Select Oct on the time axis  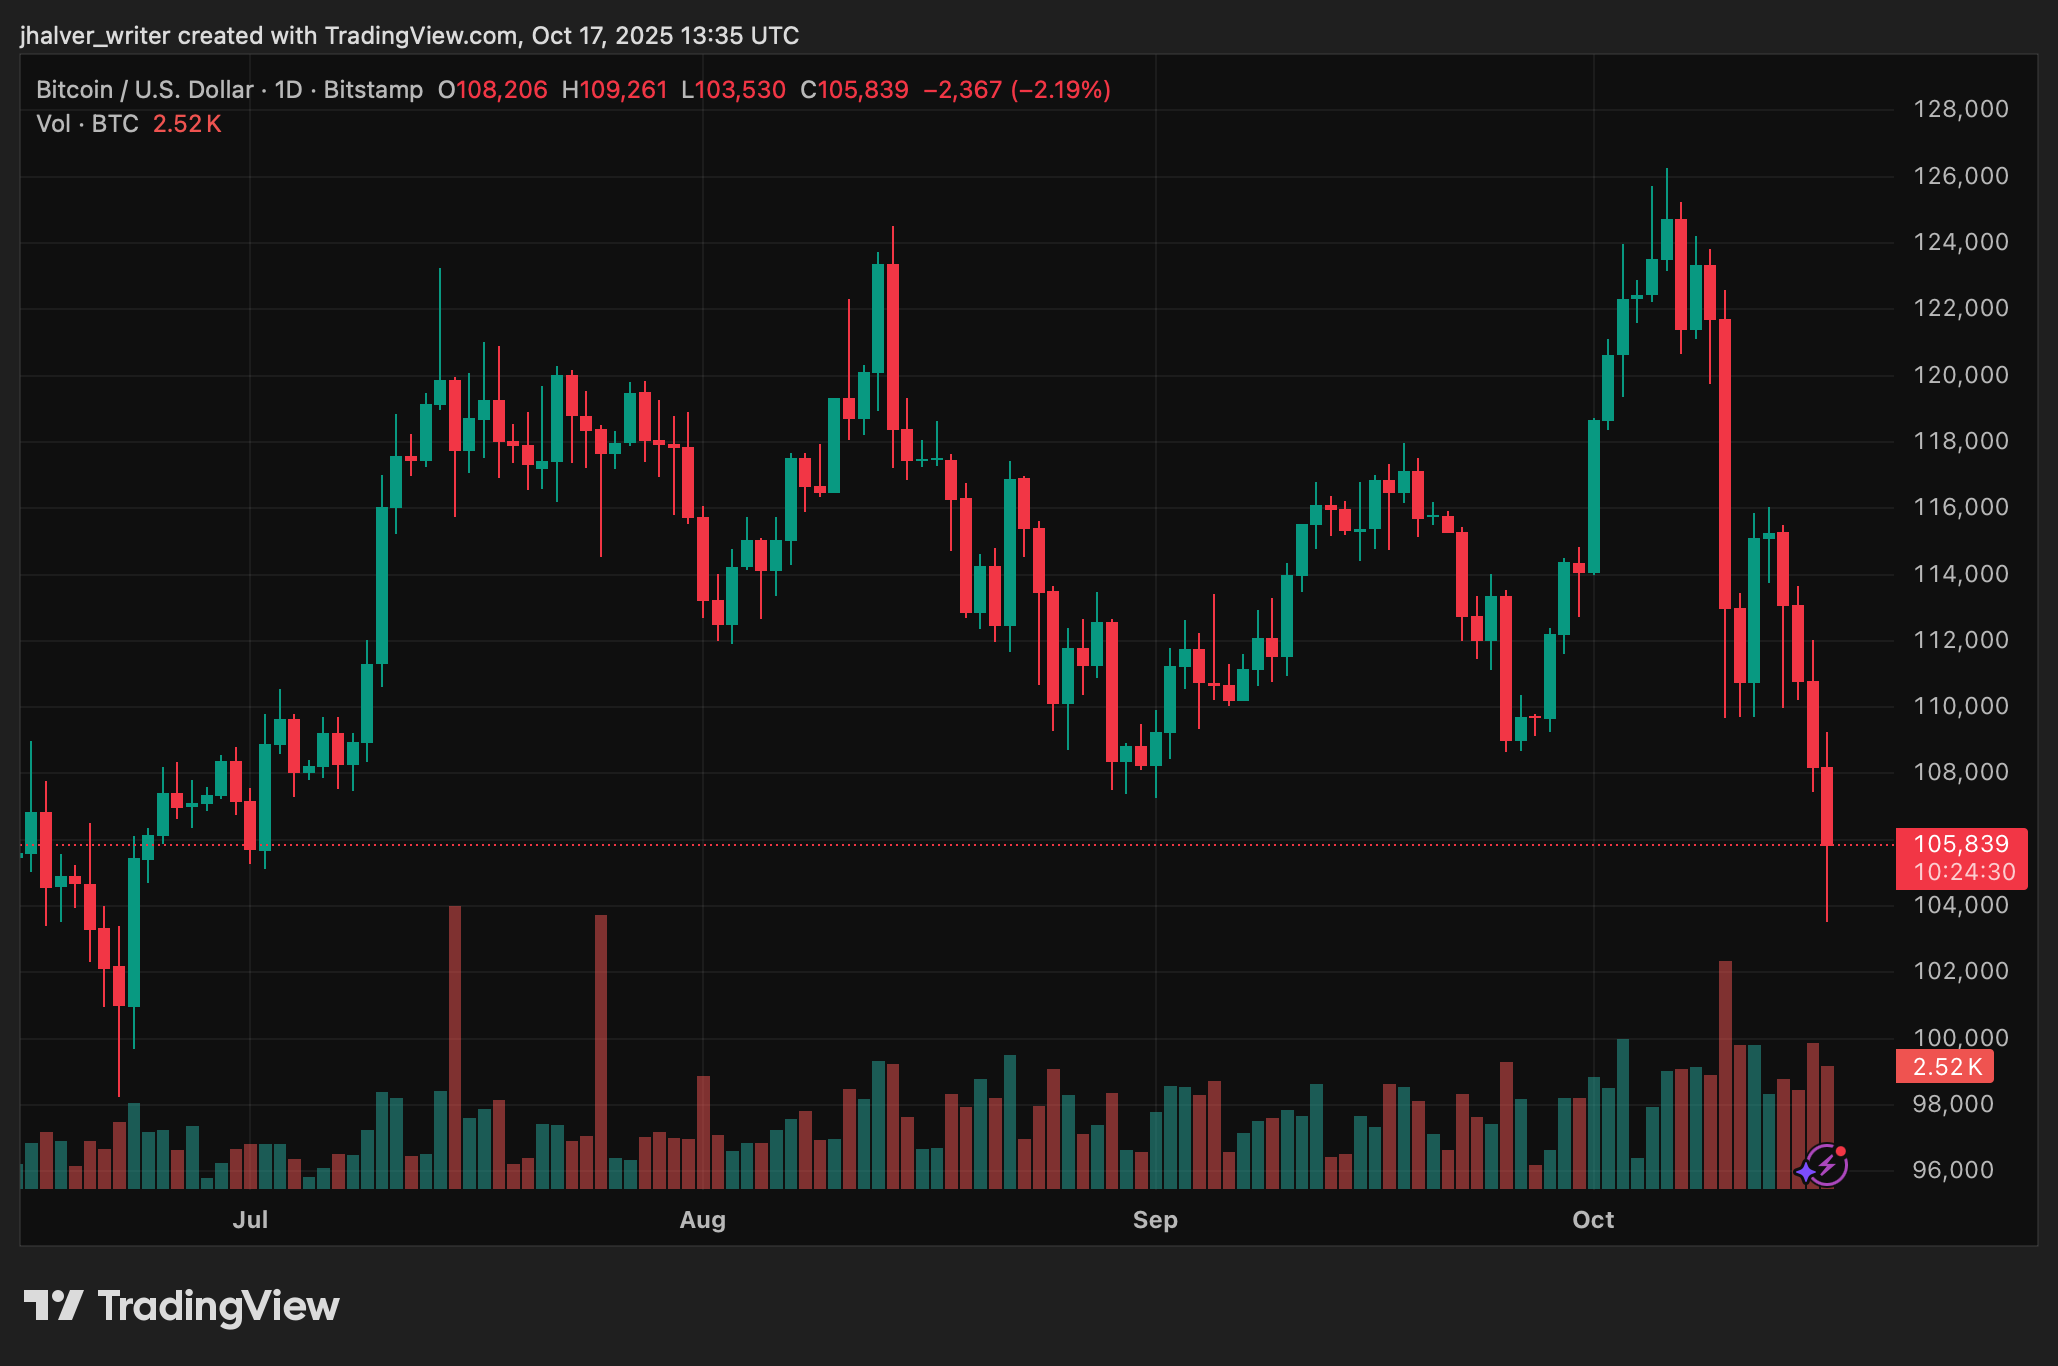tap(1593, 1220)
